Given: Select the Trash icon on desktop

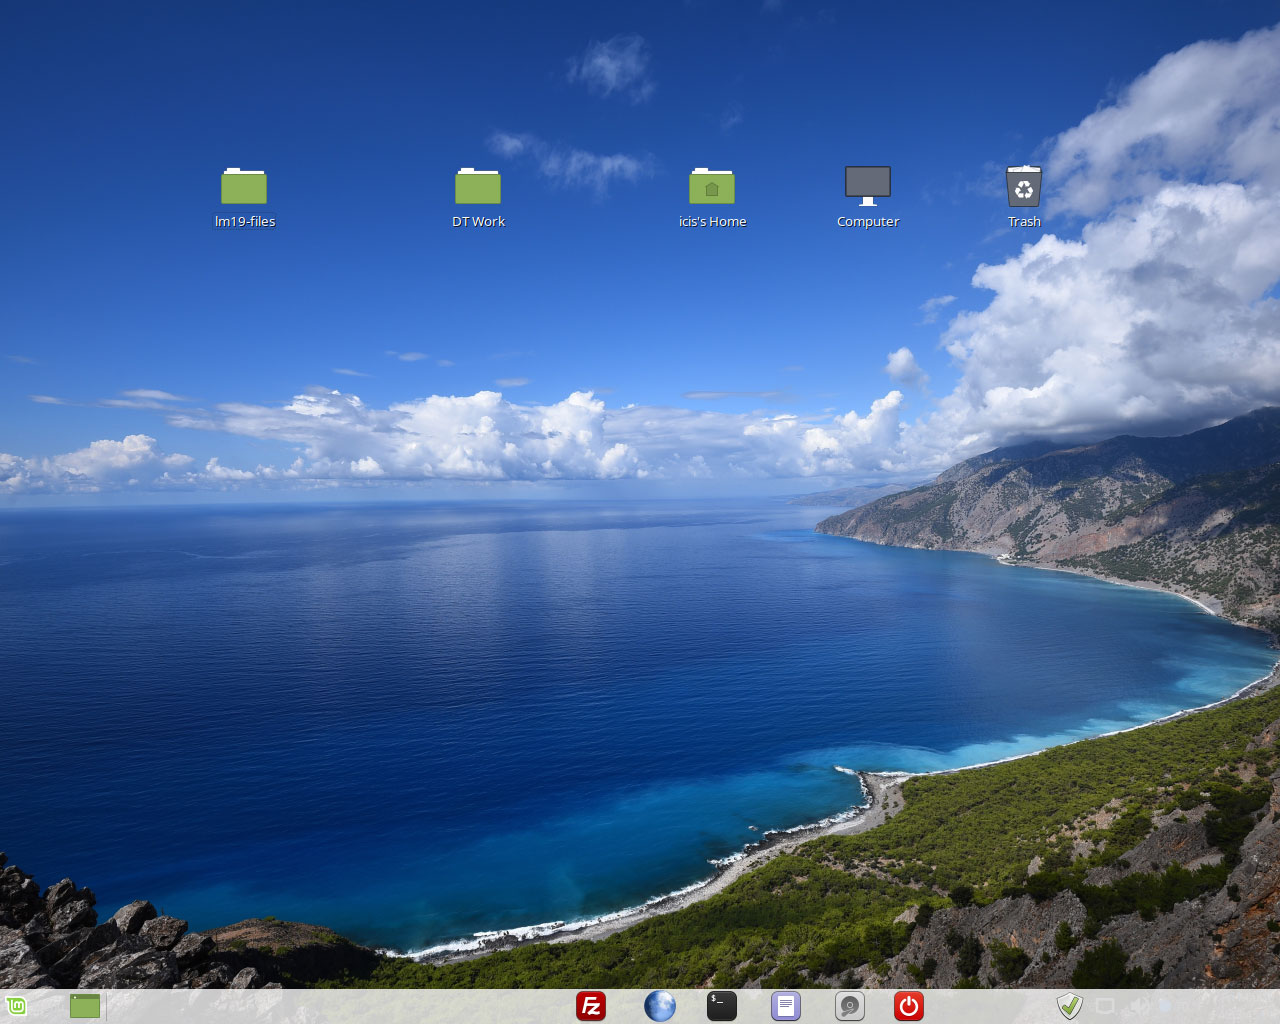Looking at the screenshot, I should 1024,187.
